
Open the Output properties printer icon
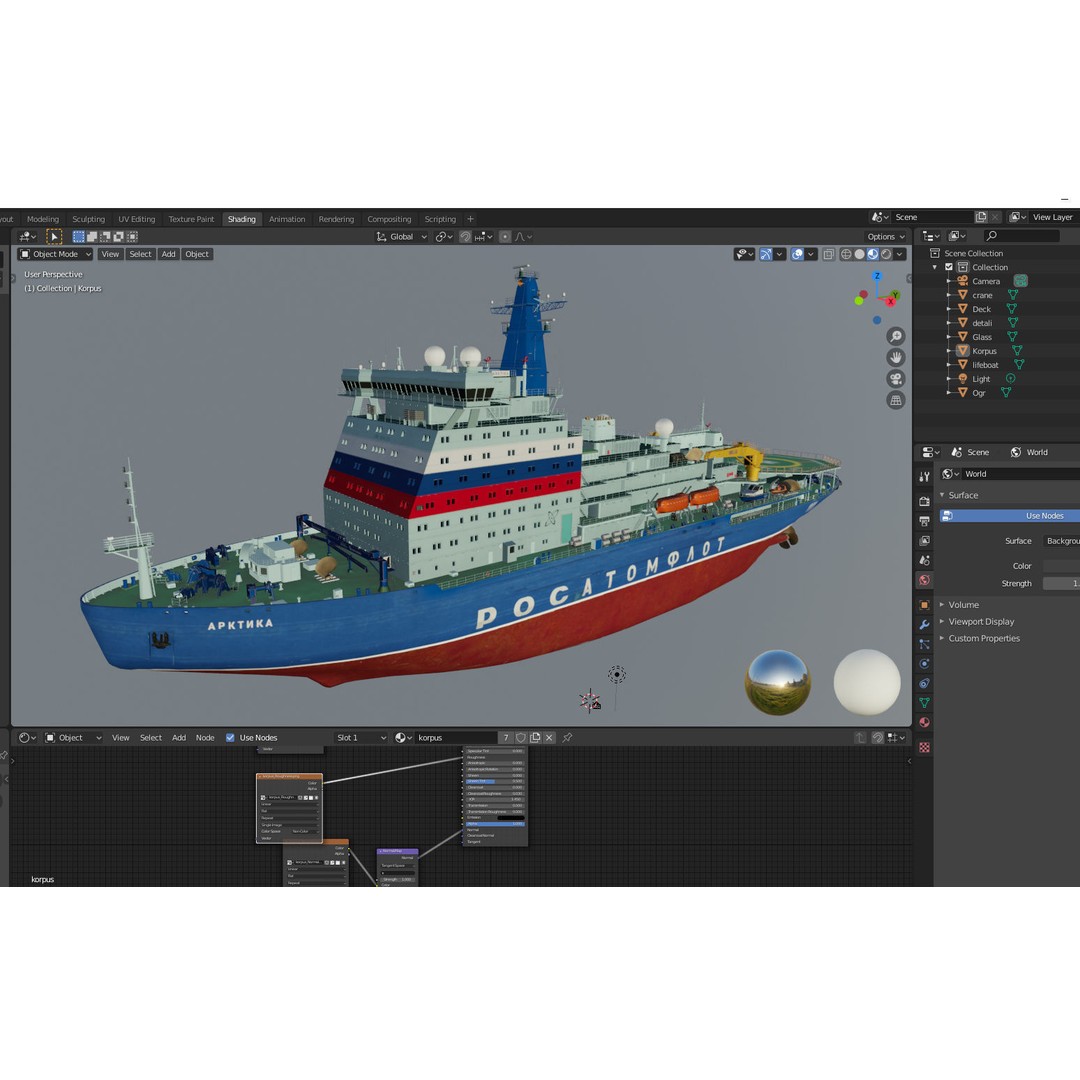coord(924,521)
